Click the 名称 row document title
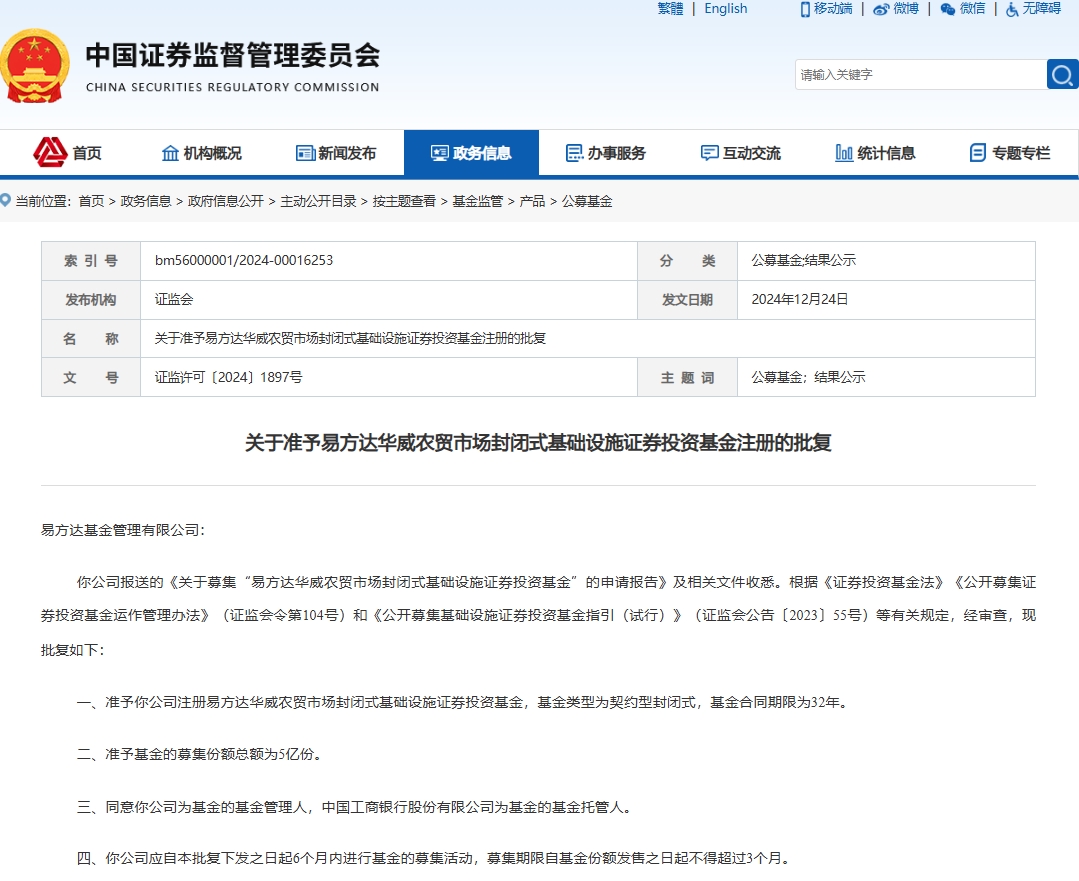 350,338
